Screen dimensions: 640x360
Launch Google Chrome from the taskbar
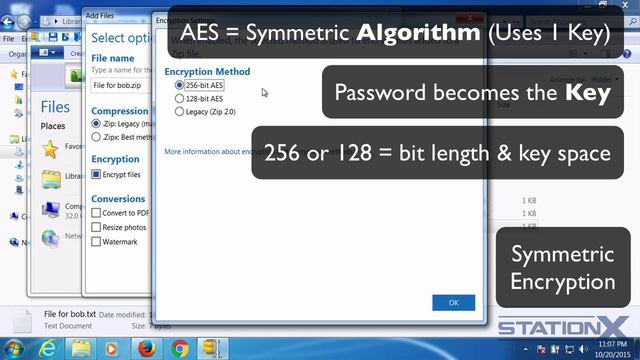click(x=180, y=349)
